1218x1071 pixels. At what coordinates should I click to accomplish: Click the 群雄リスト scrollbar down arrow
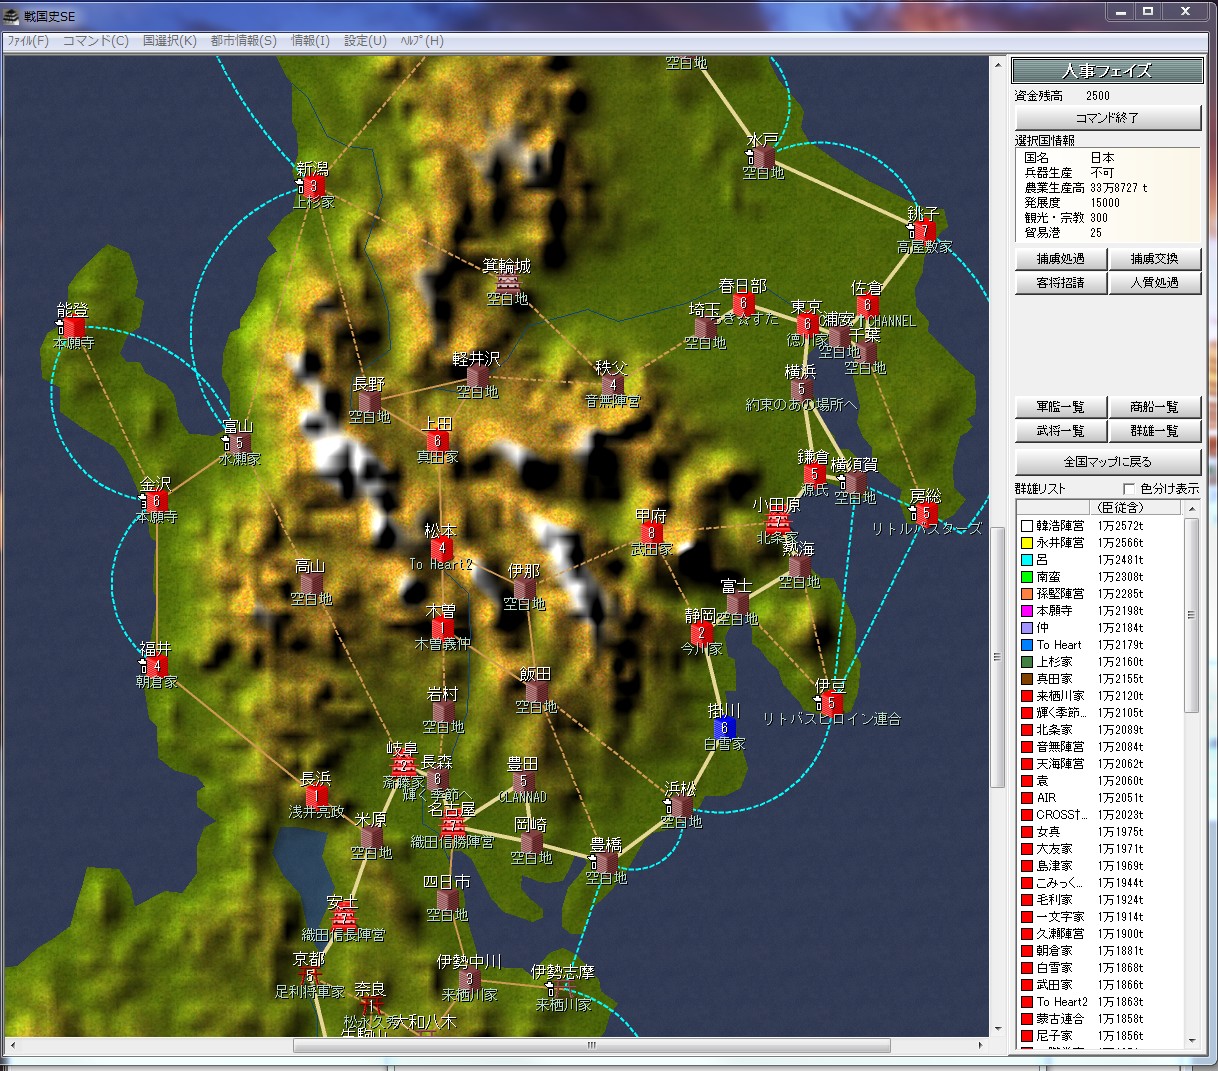click(x=1190, y=1040)
